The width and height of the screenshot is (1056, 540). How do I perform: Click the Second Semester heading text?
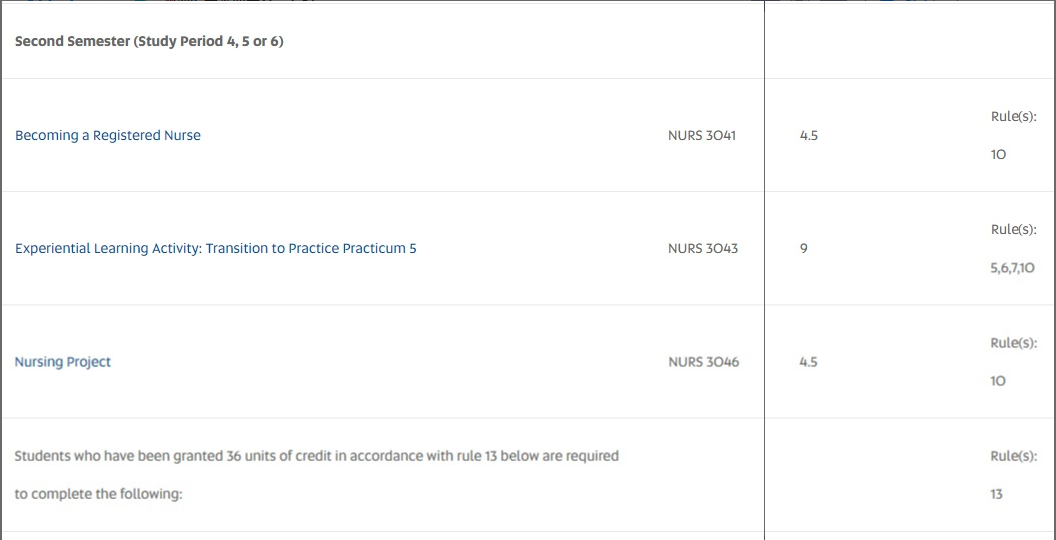[149, 42]
